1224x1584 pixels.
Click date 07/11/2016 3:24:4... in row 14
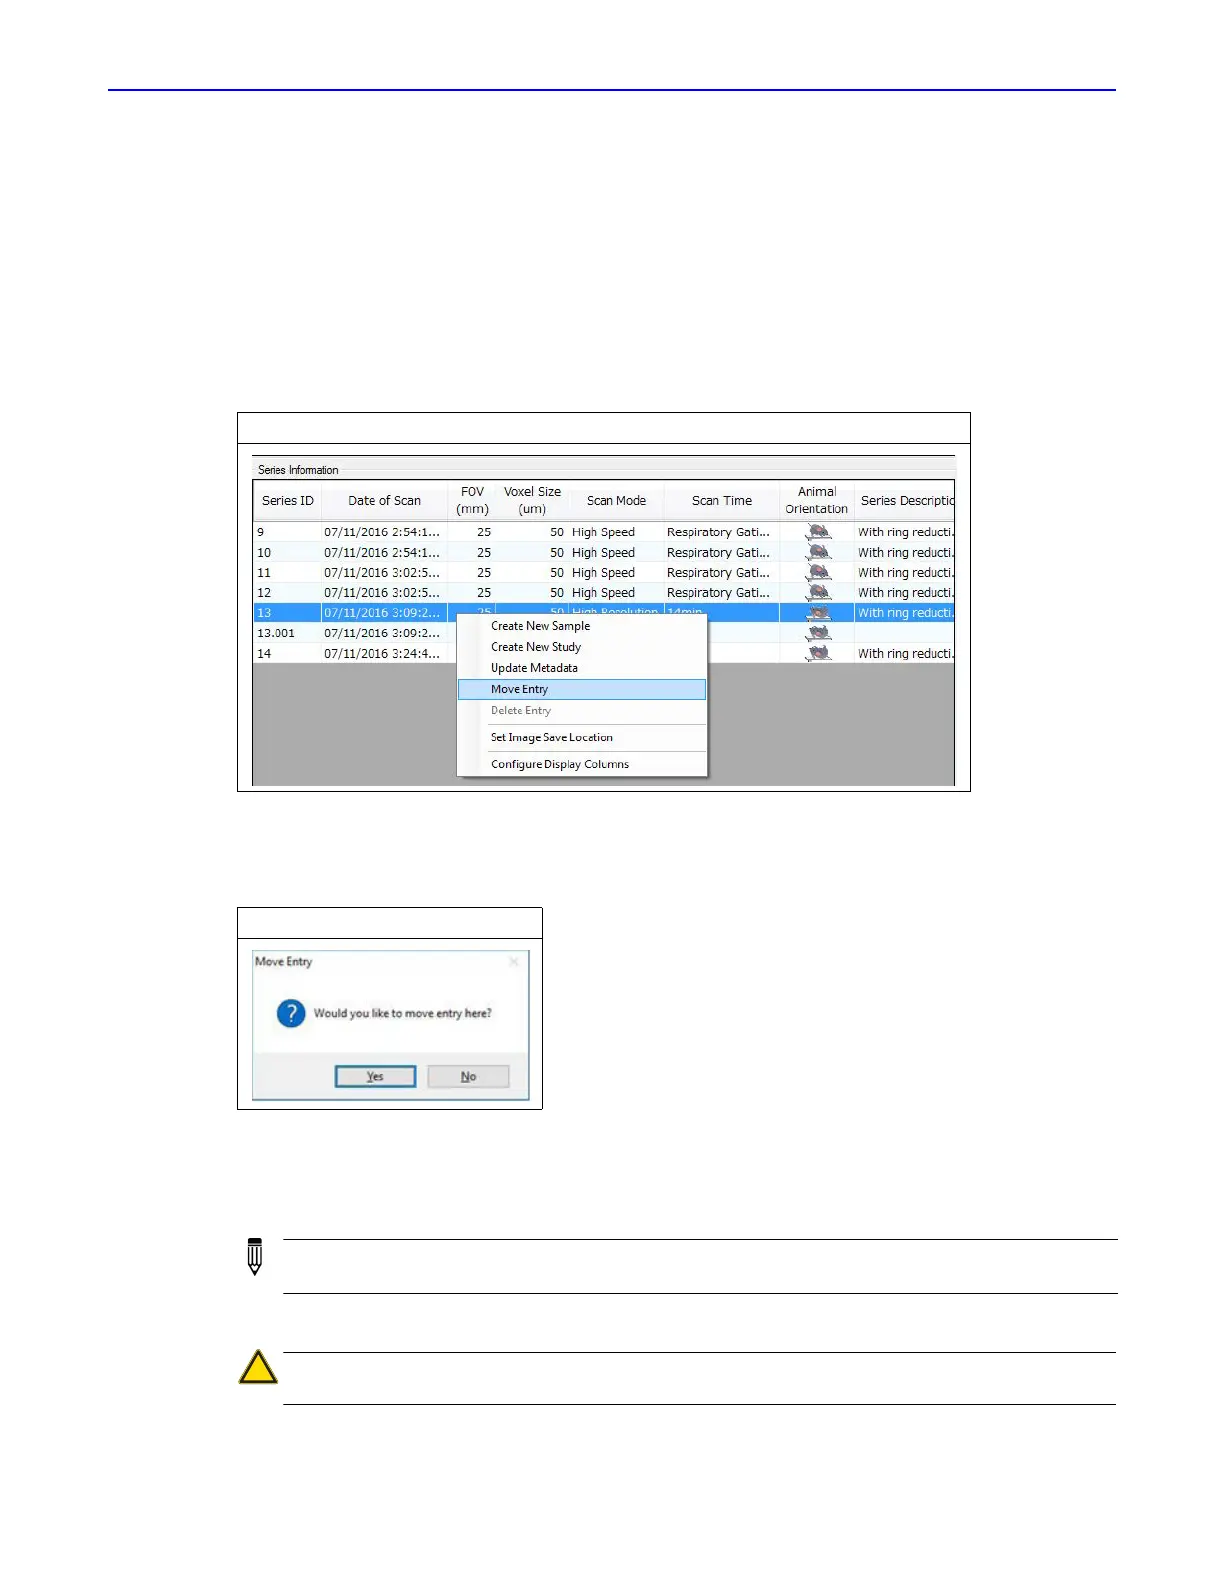(382, 653)
